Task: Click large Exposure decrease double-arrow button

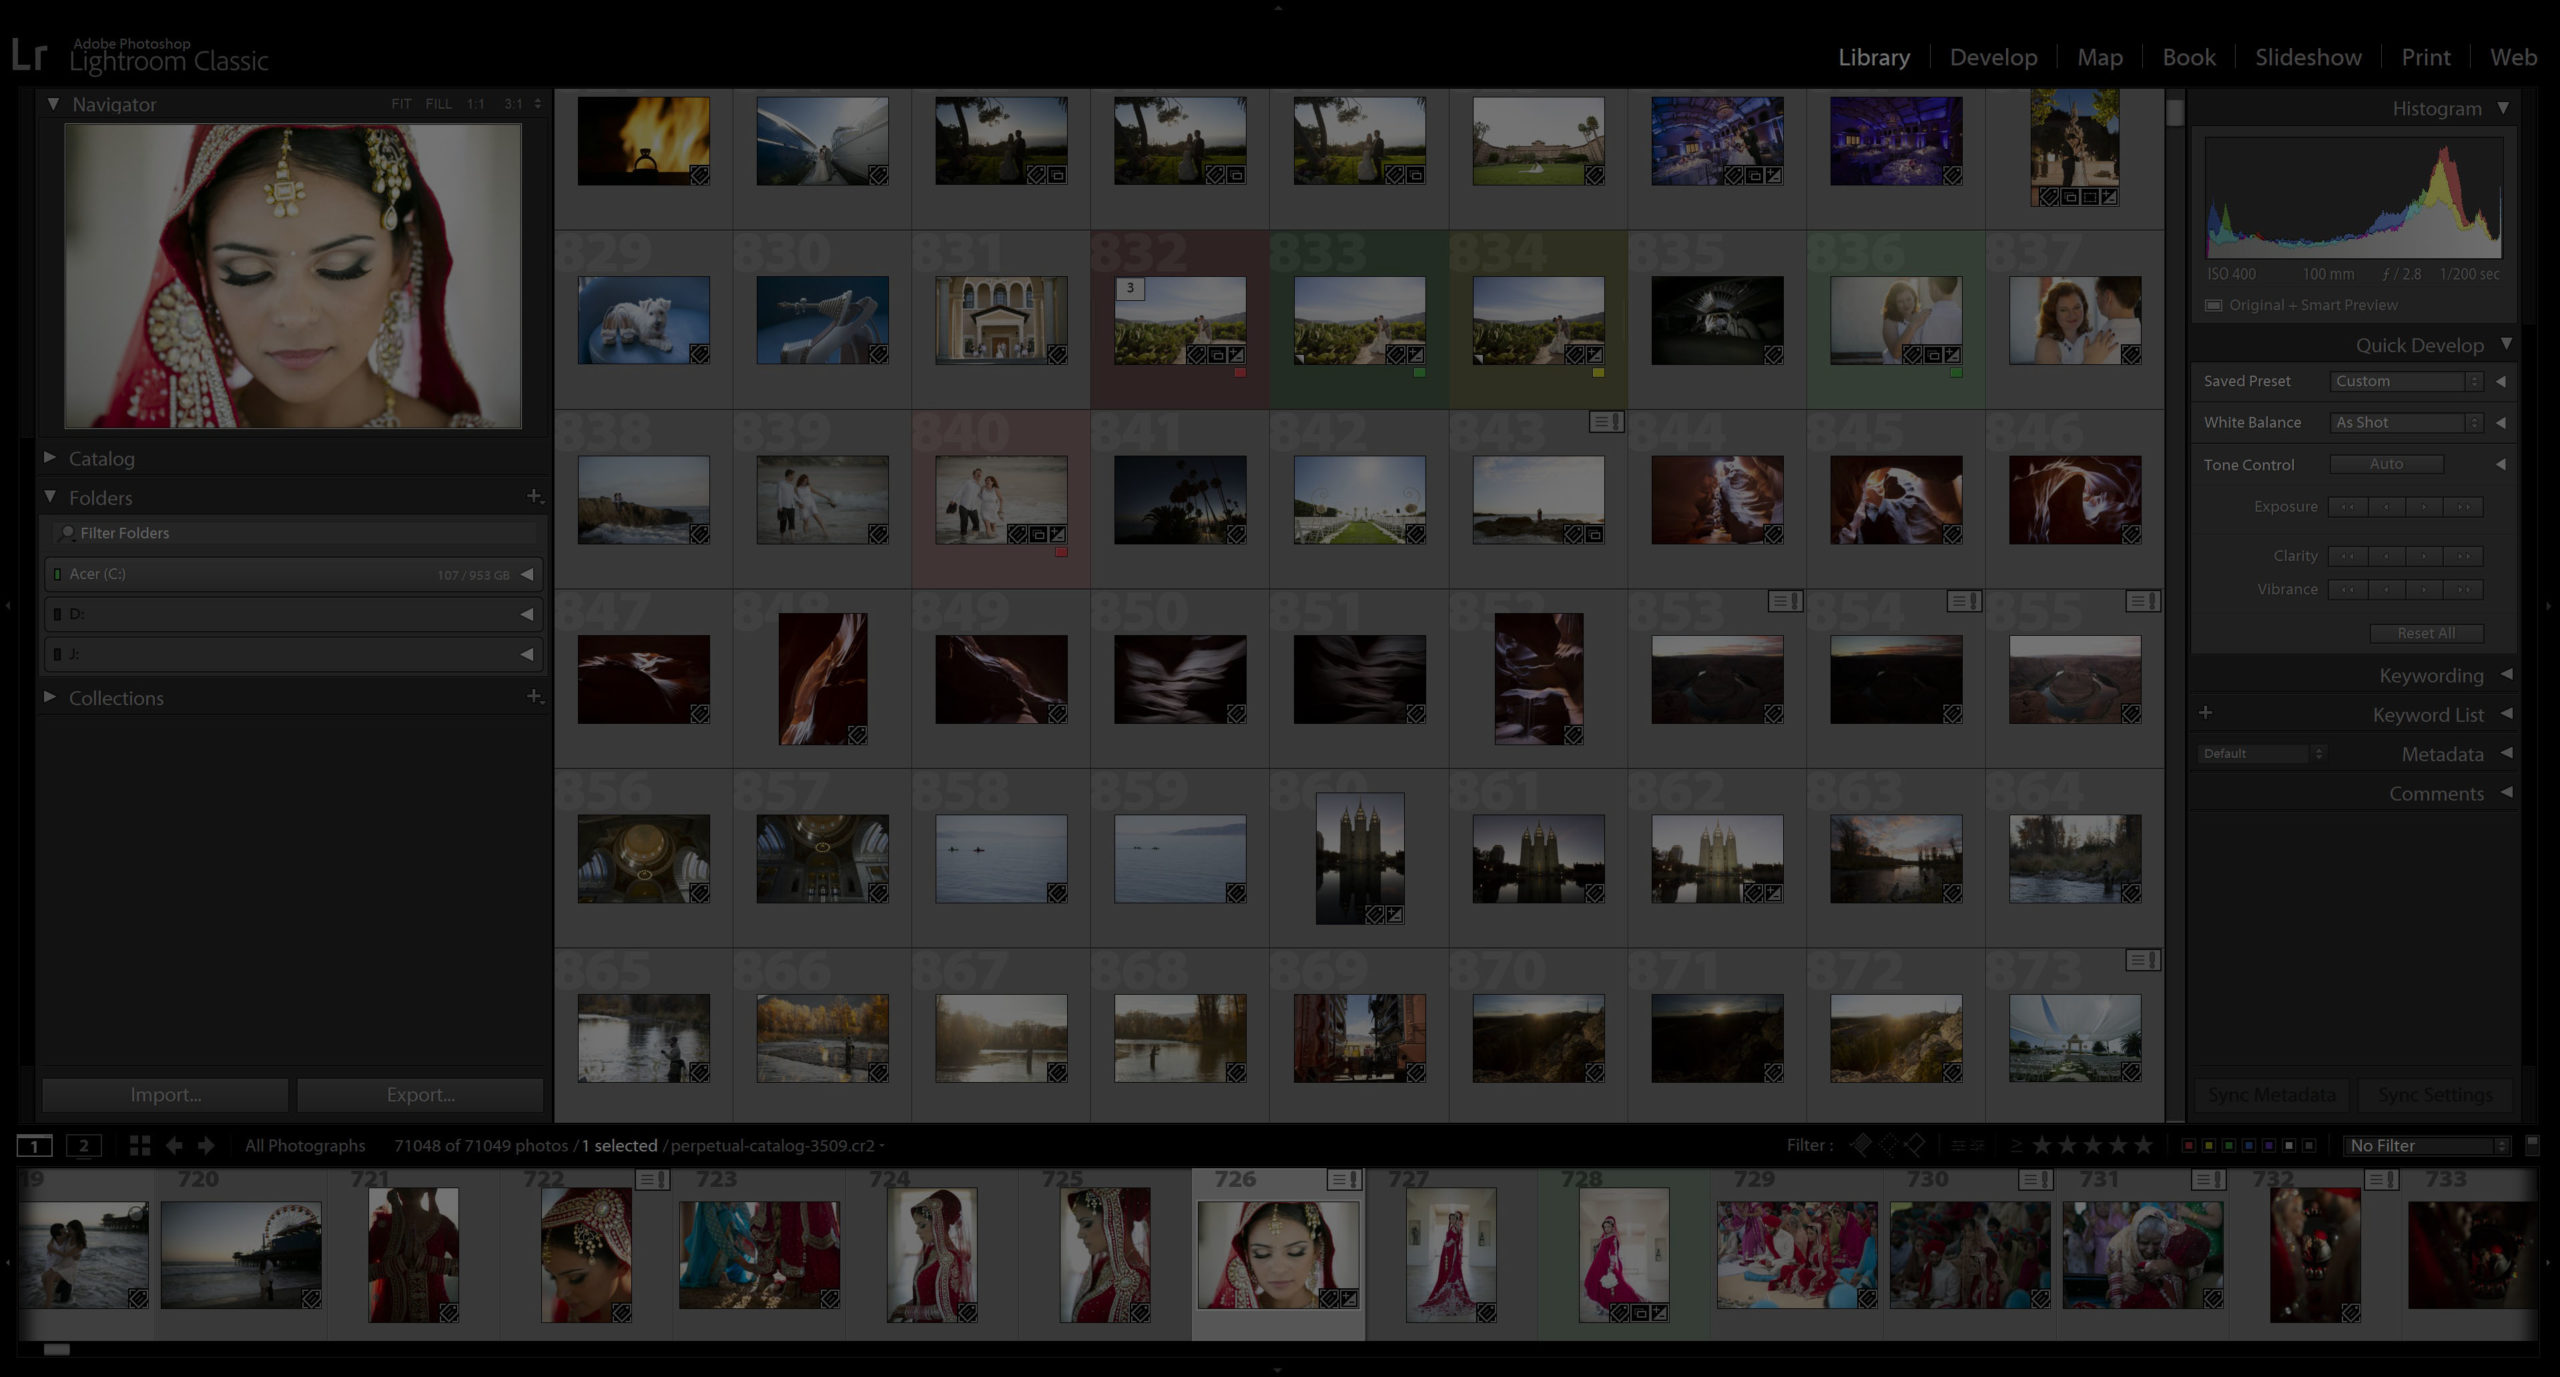Action: (2347, 507)
